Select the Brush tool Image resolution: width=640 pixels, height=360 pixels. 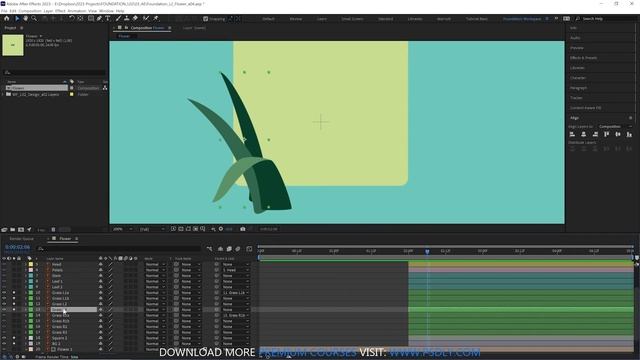point(118,18)
